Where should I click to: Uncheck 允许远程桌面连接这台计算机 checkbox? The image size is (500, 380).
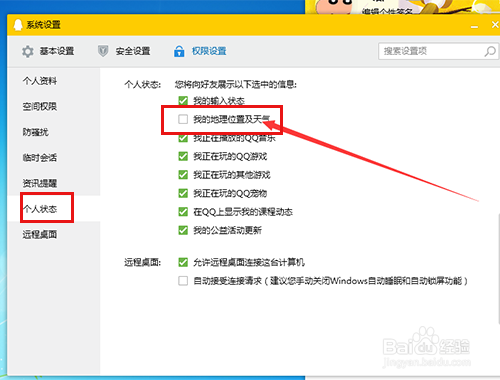point(183,262)
